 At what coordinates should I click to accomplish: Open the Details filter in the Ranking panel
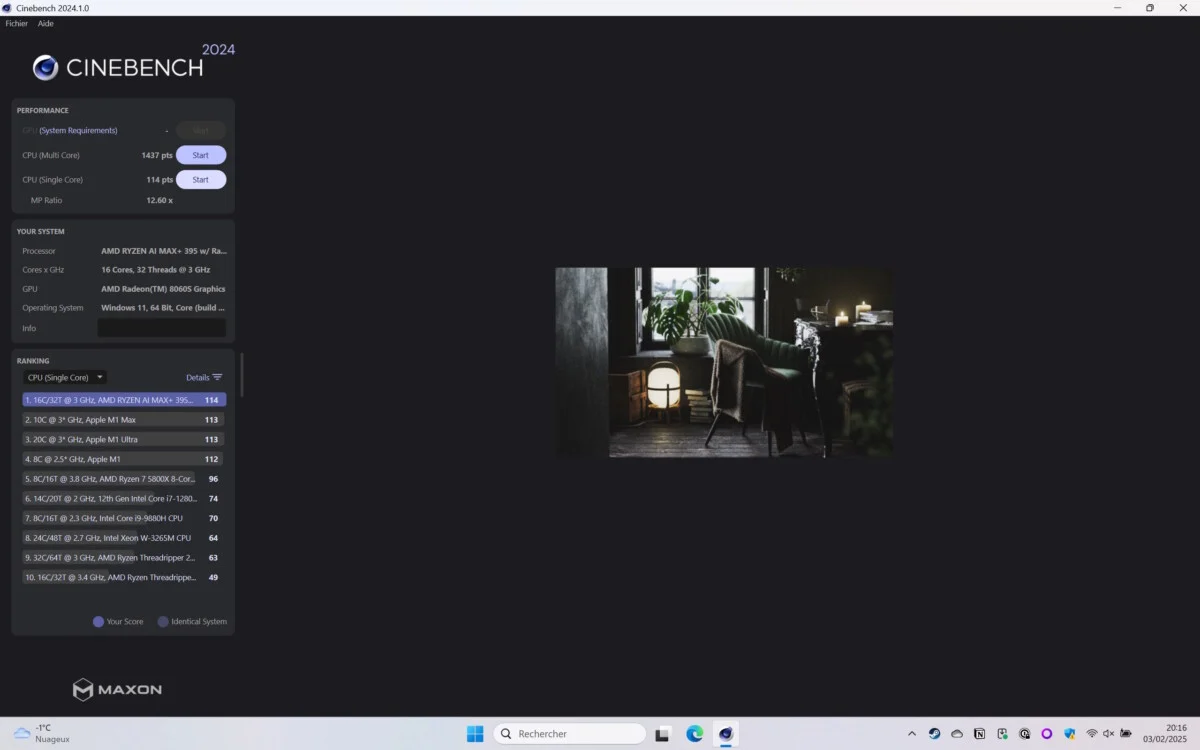point(204,377)
